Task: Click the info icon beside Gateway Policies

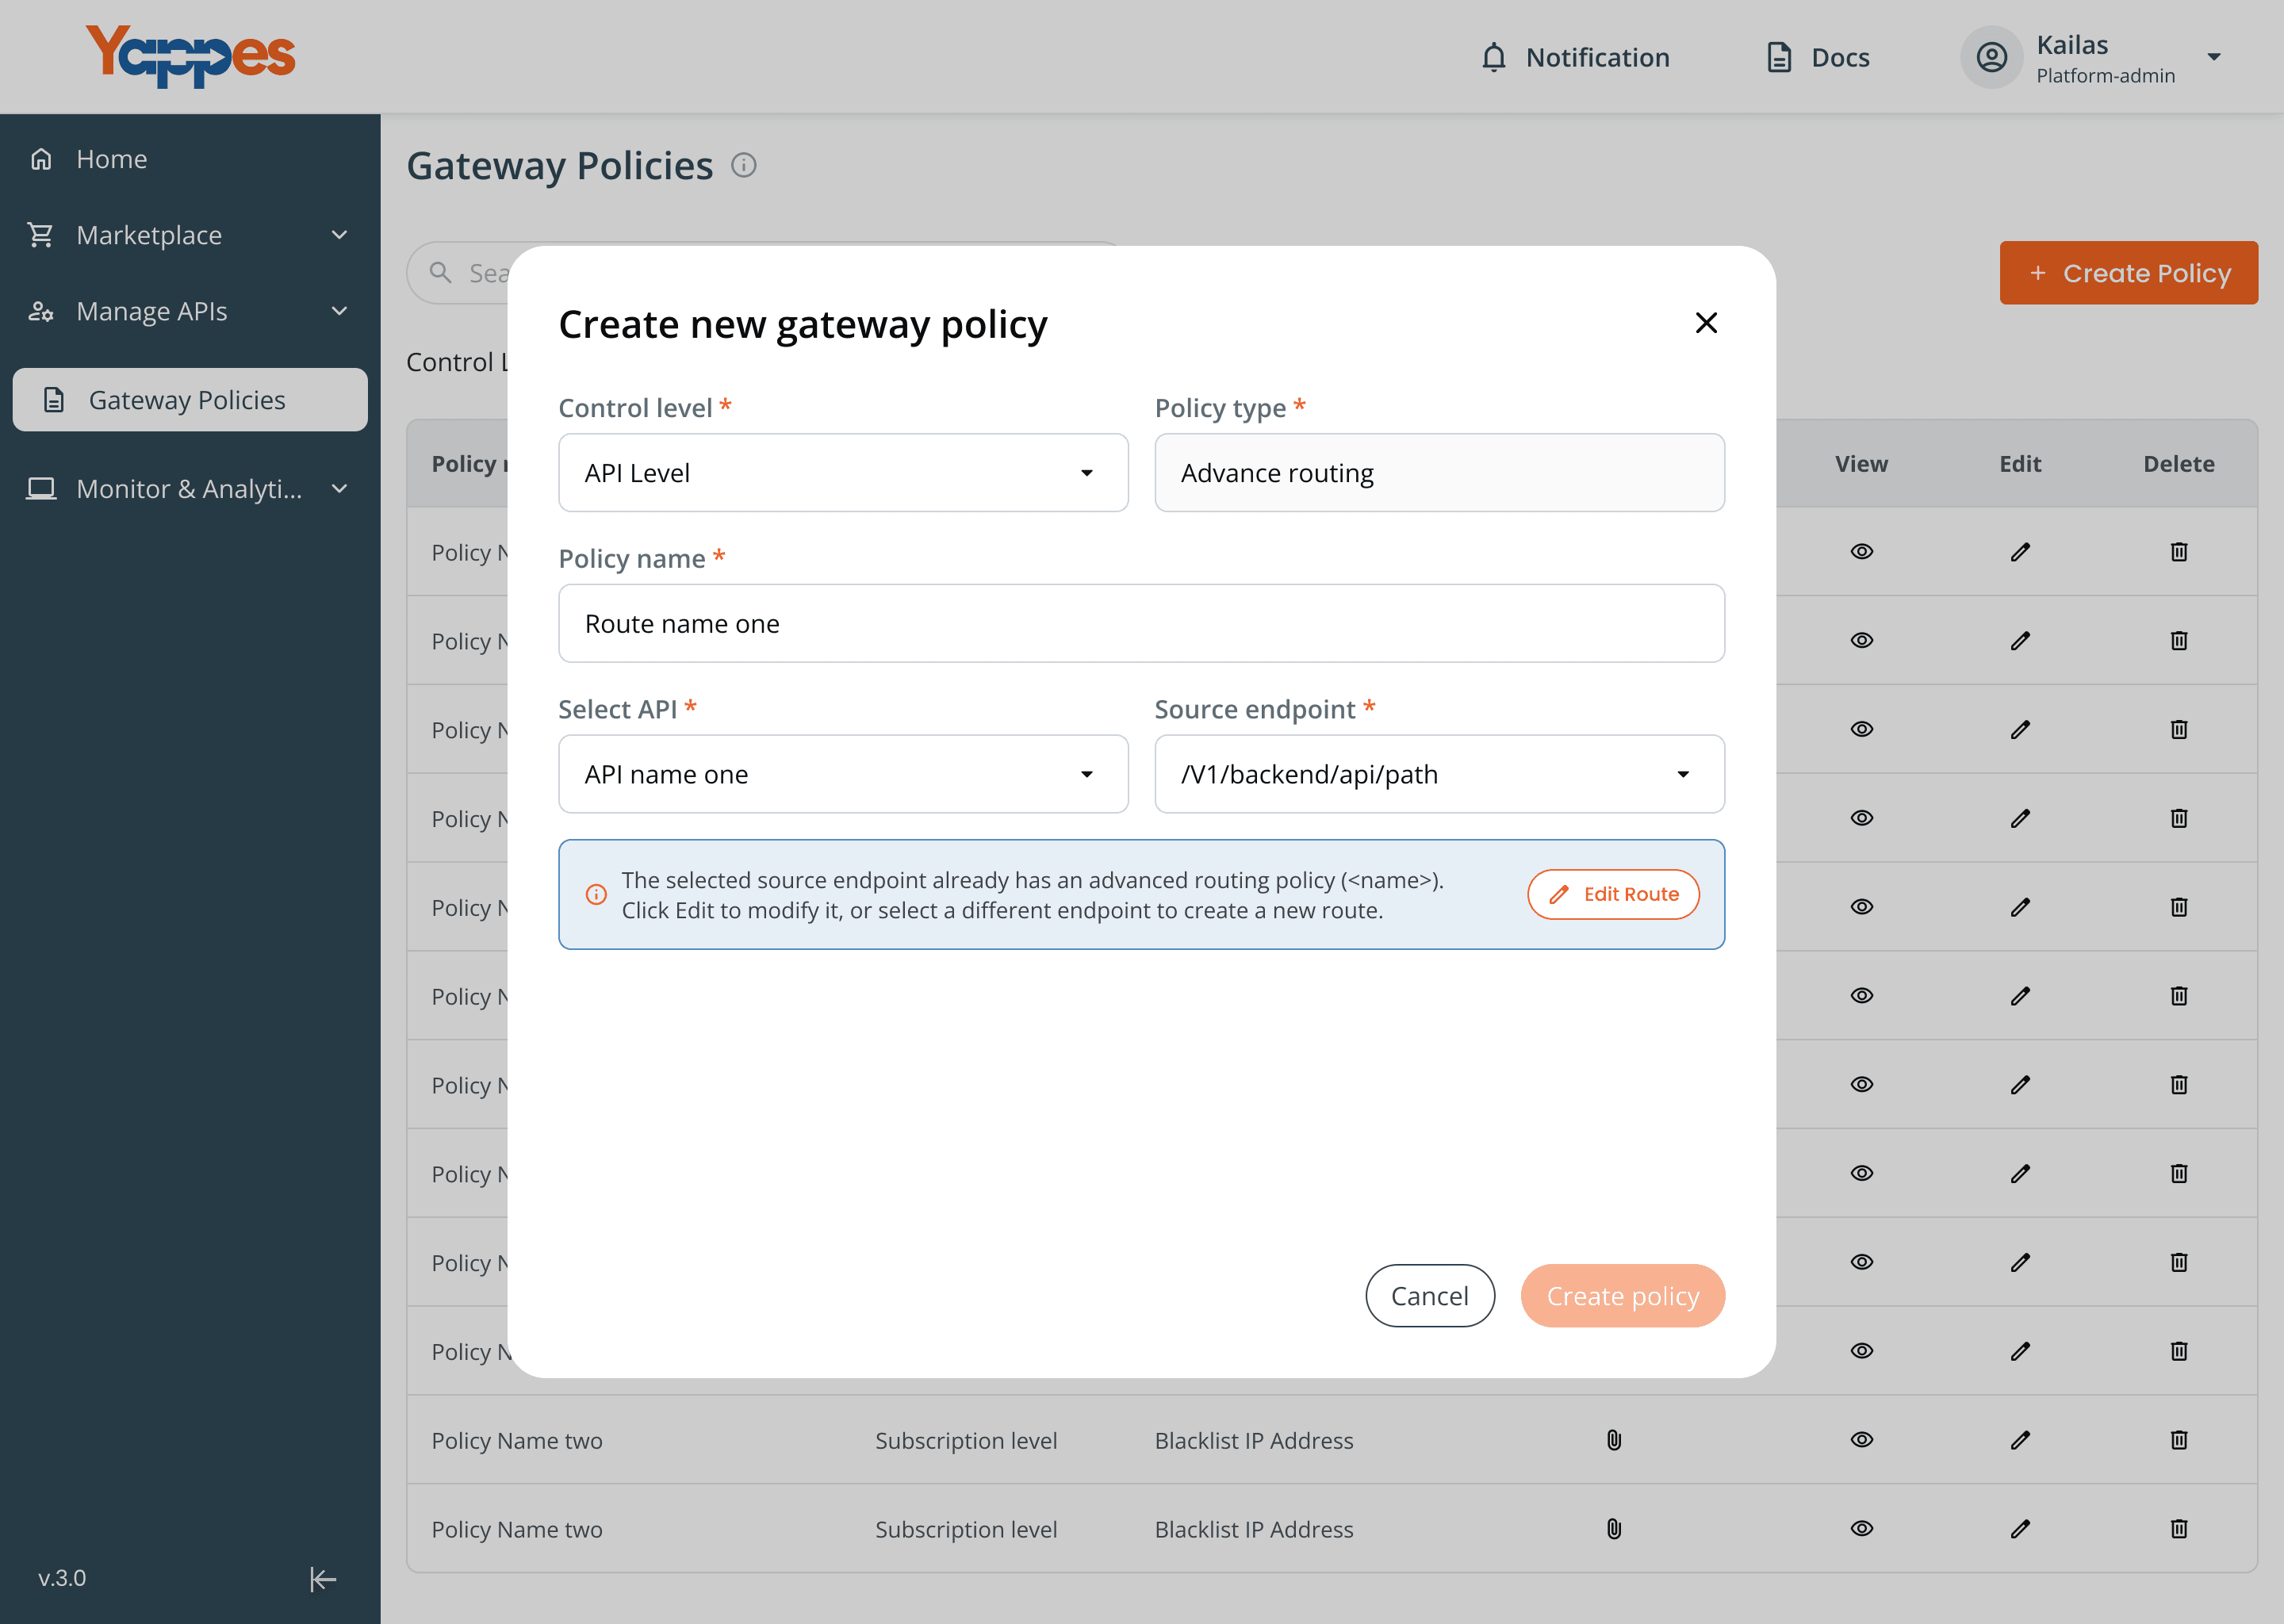Action: [743, 165]
